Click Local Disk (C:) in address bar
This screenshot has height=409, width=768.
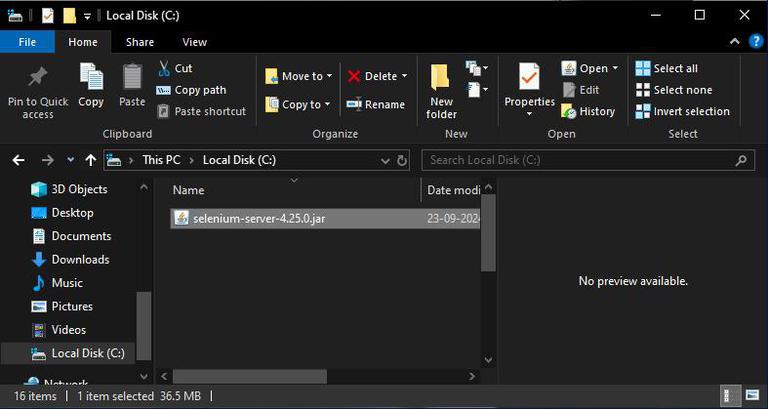[x=240, y=160]
